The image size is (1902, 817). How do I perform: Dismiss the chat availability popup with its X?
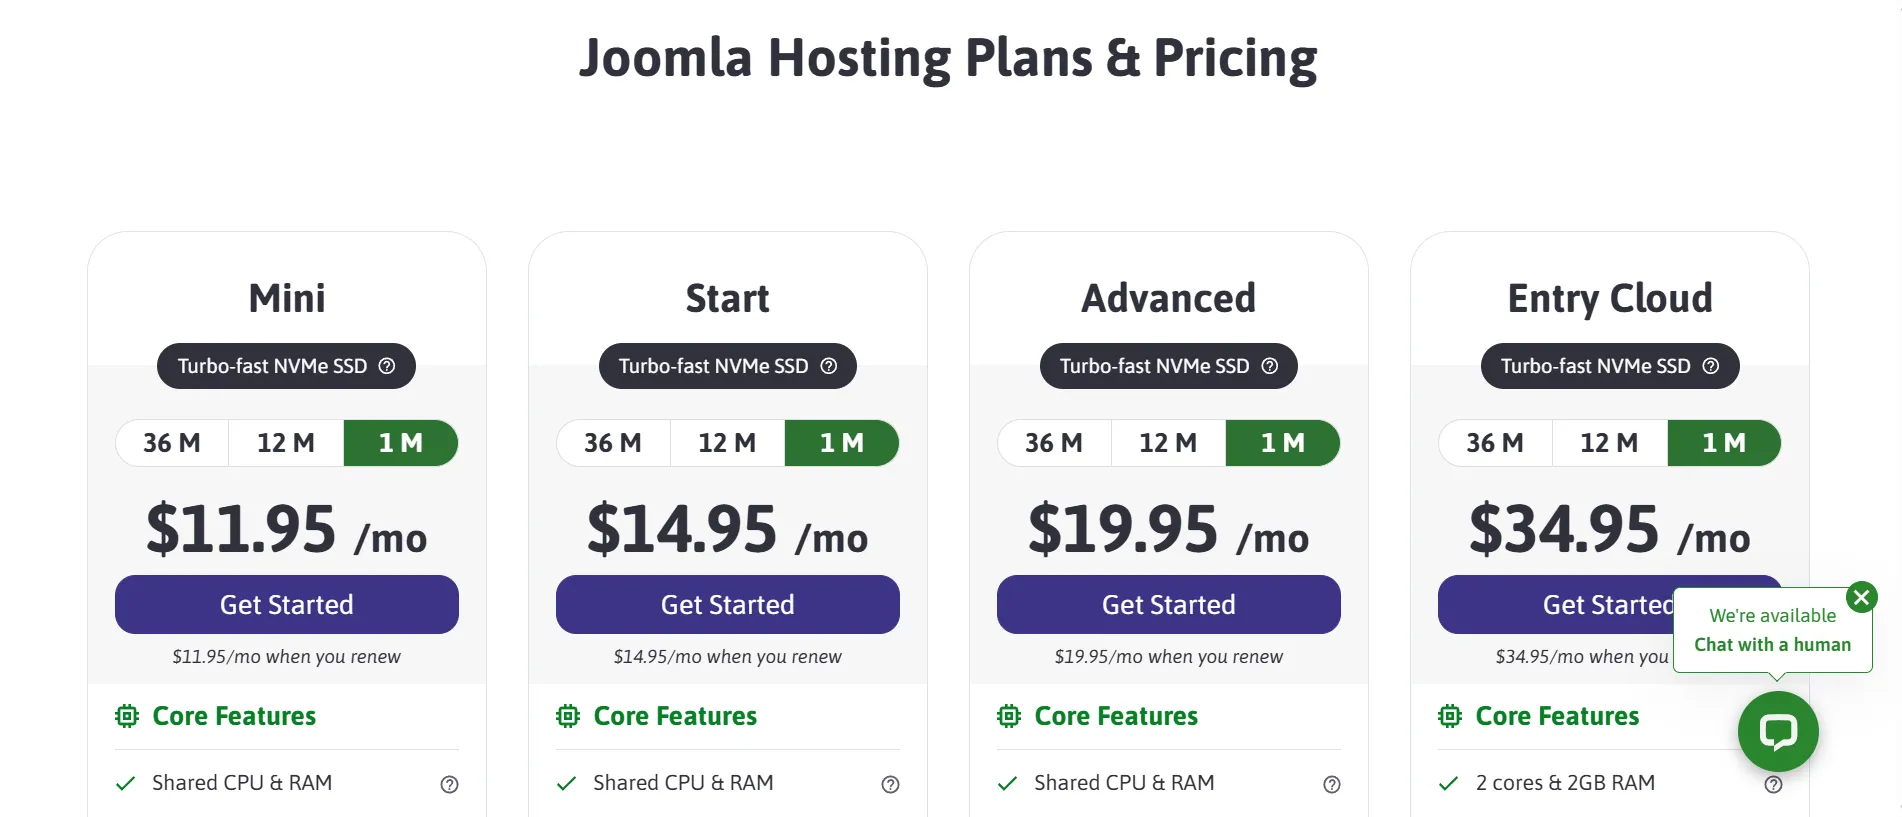tap(1861, 597)
